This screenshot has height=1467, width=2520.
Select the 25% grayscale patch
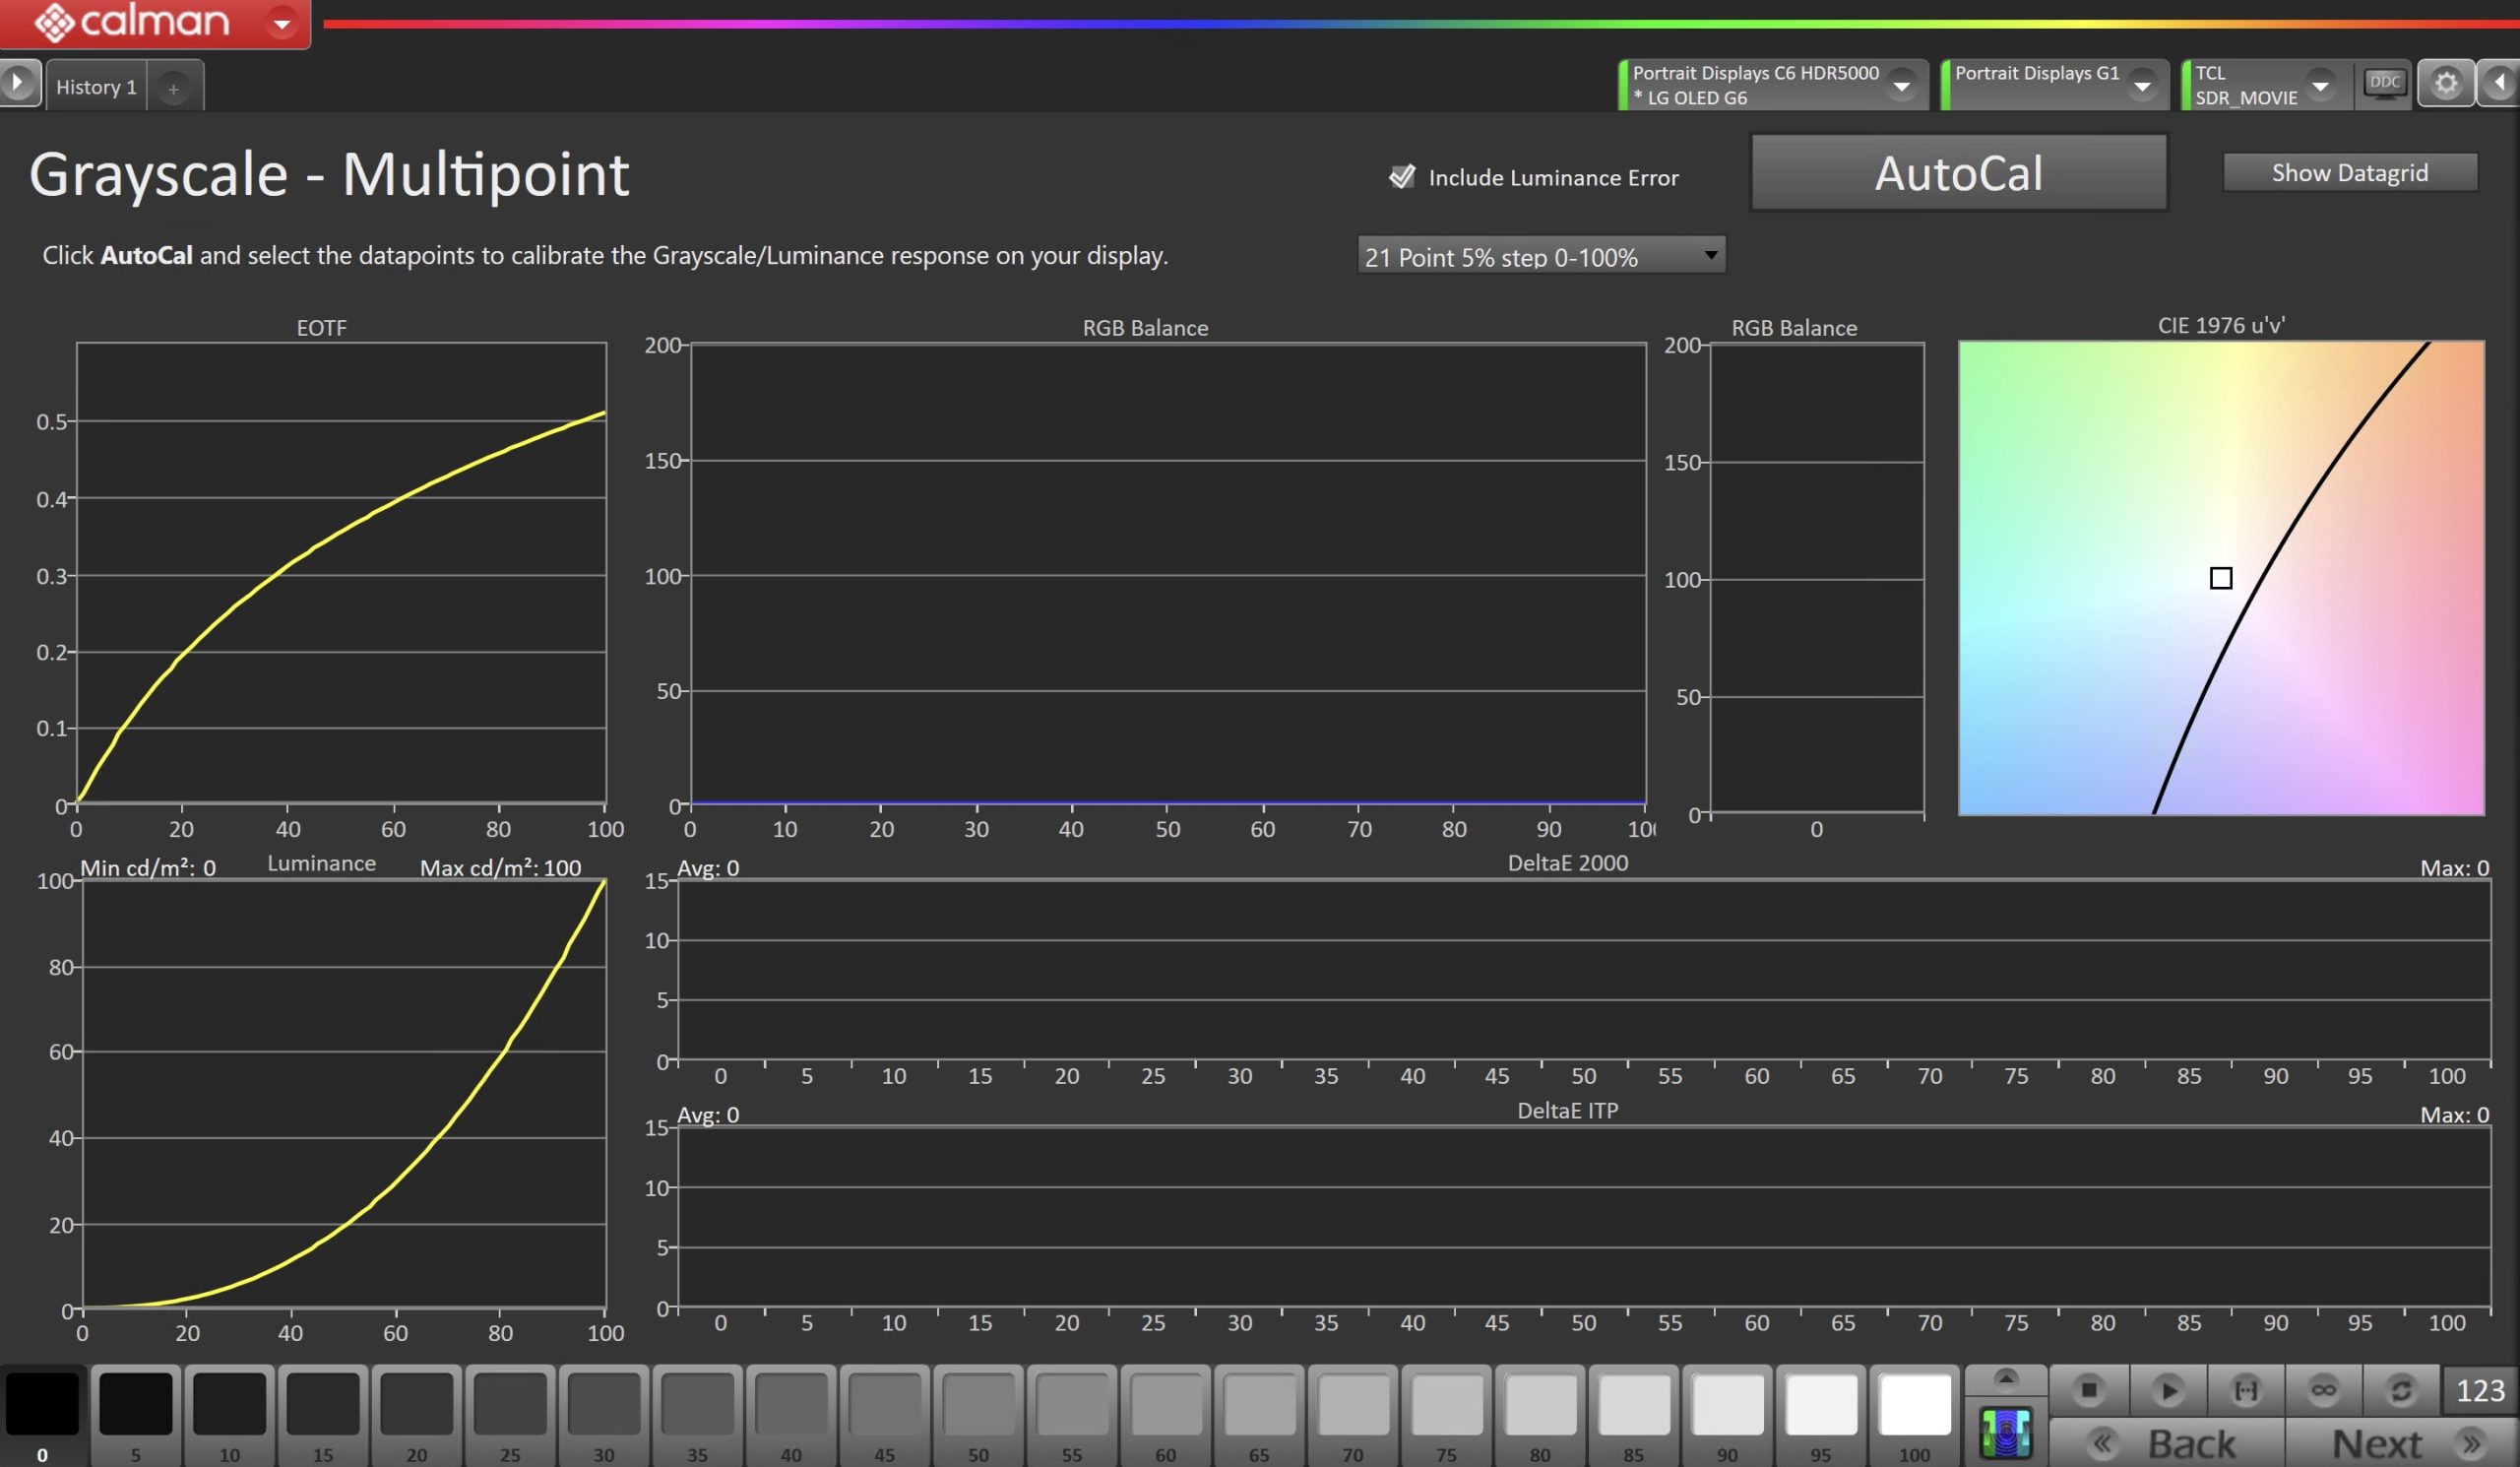tap(510, 1415)
